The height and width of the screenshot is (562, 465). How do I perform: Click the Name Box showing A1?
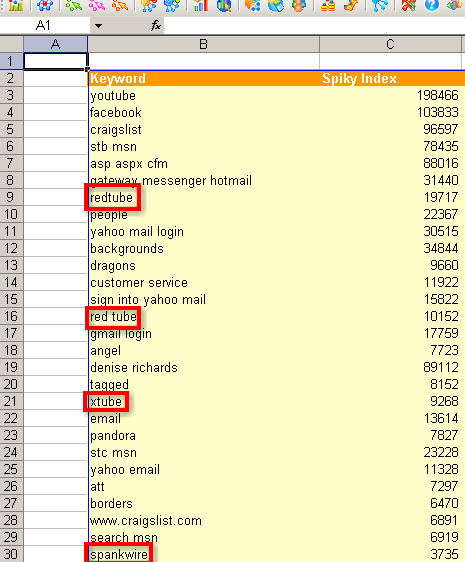(x=45, y=26)
